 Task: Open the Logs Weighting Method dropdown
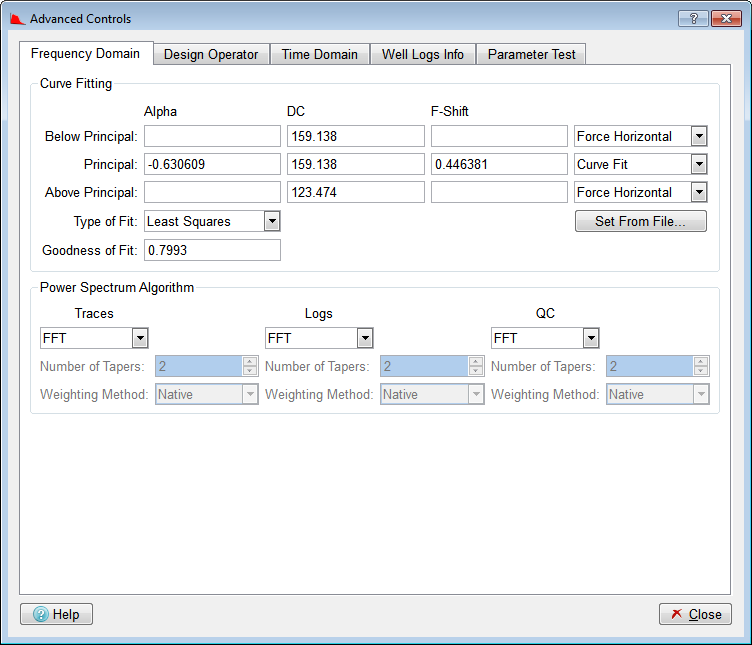tap(432, 394)
